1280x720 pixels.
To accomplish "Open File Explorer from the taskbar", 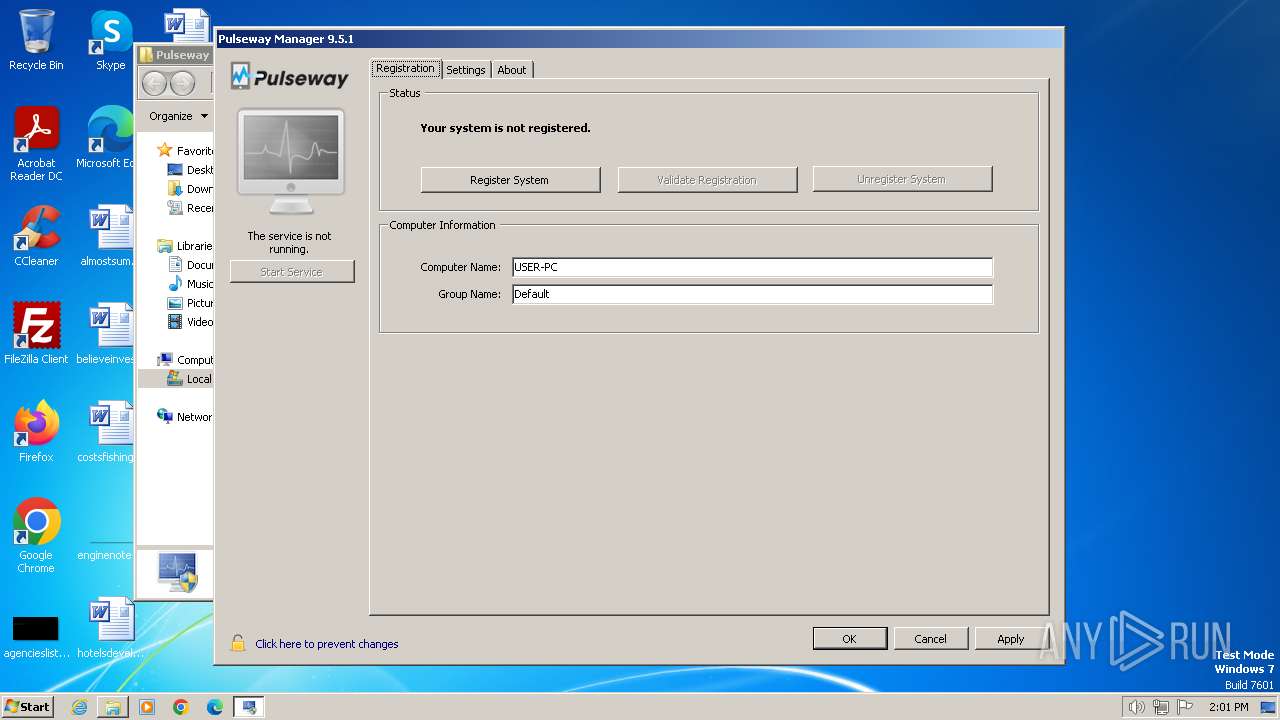I will 113,707.
